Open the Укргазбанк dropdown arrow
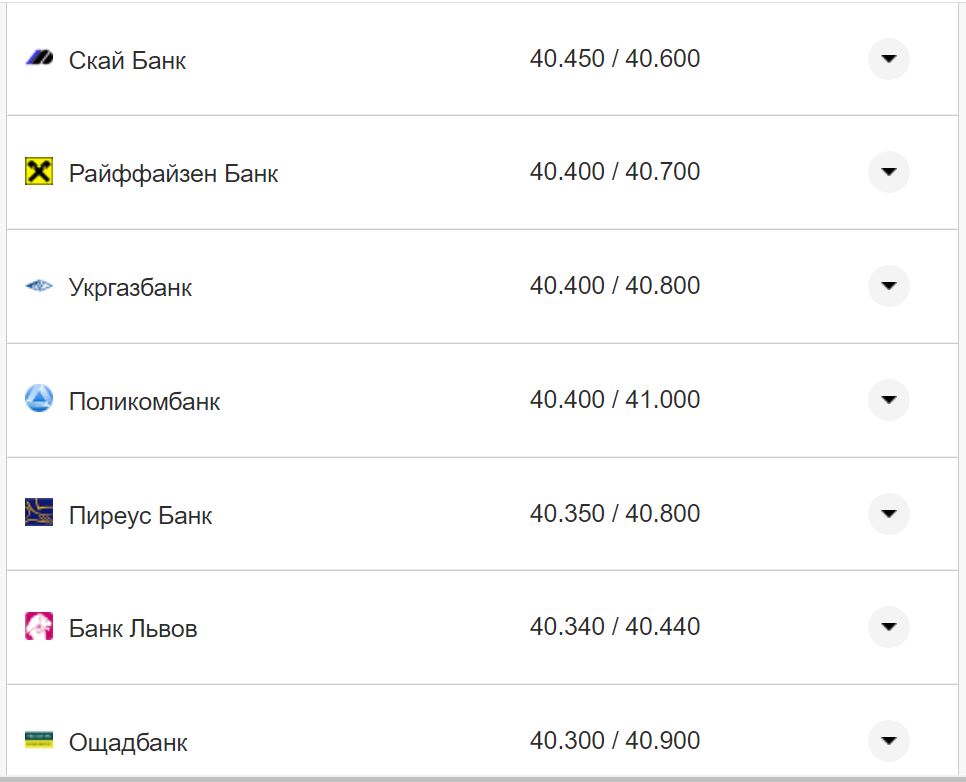966x782 pixels. point(888,286)
